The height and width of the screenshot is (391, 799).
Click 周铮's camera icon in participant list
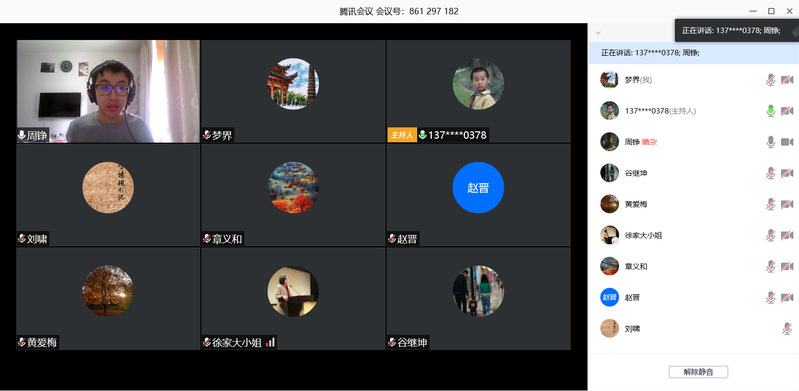(787, 142)
